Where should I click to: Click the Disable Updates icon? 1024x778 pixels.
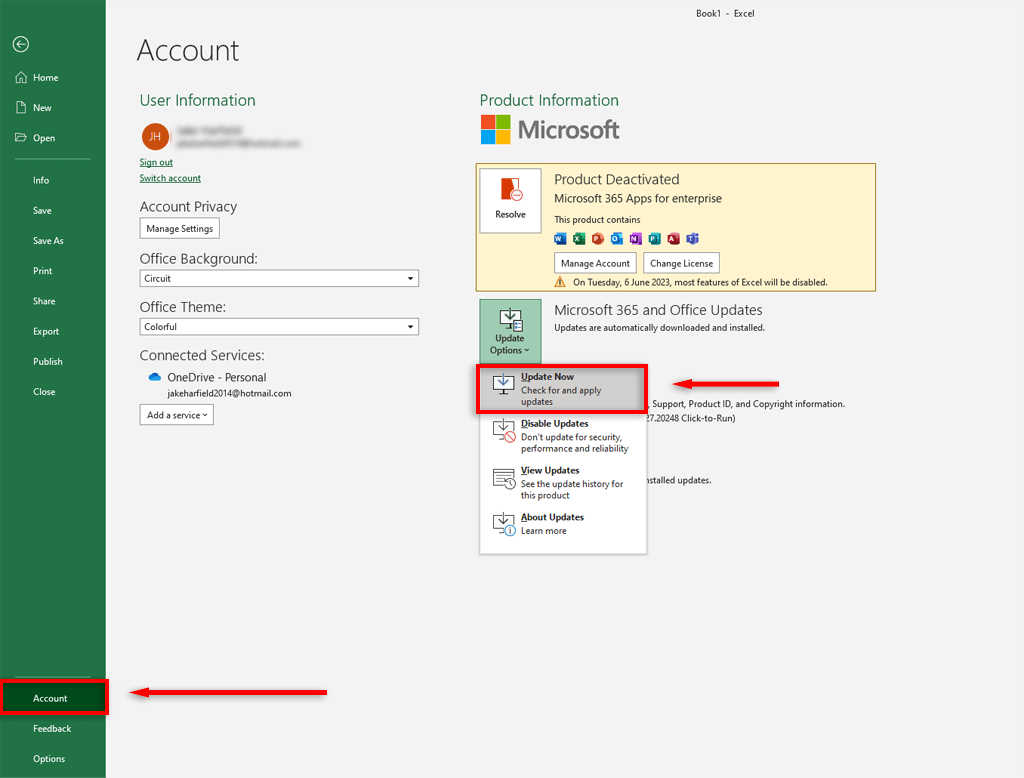504,430
